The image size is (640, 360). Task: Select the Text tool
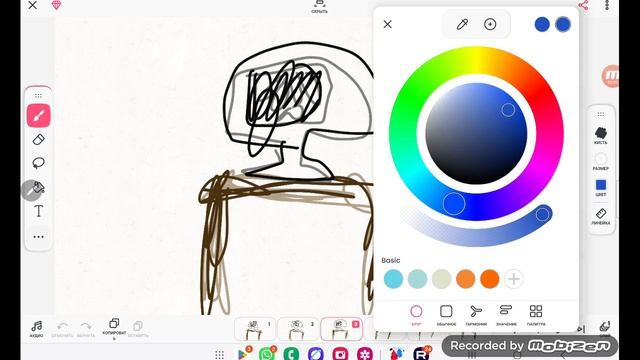click(38, 211)
